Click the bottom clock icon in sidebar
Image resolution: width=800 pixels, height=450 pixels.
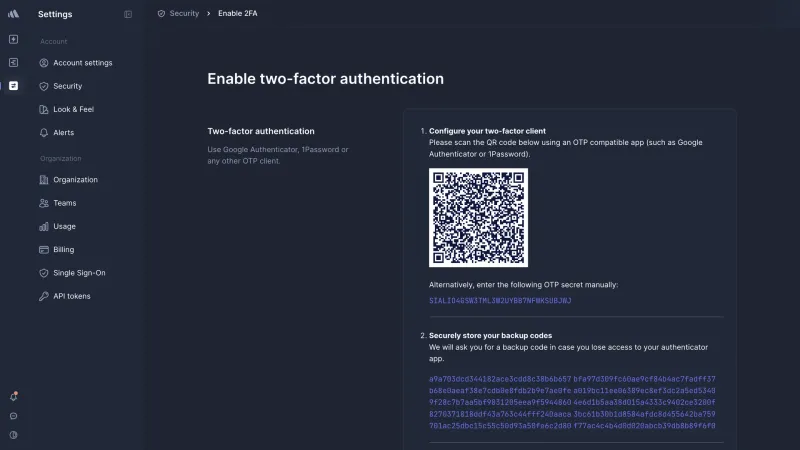pyautogui.click(x=14, y=435)
